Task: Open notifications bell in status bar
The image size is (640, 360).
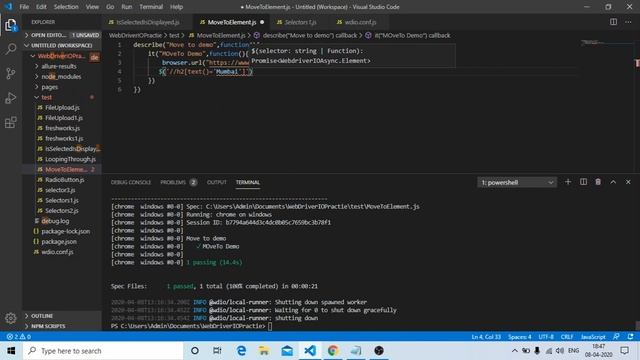Action: (631, 337)
